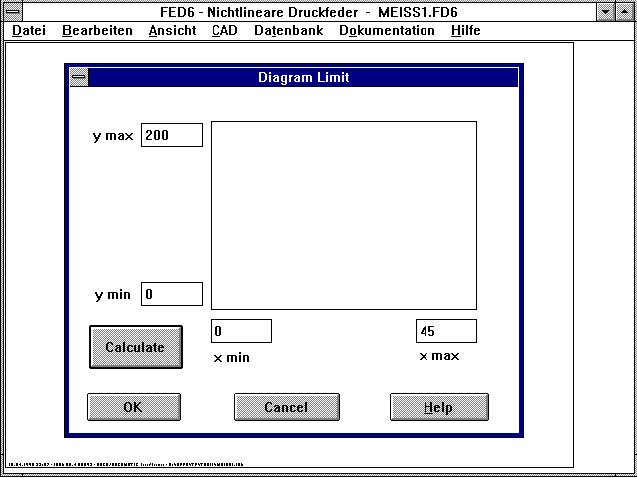637x478 pixels.
Task: Click the y max input field
Action: pos(172,135)
